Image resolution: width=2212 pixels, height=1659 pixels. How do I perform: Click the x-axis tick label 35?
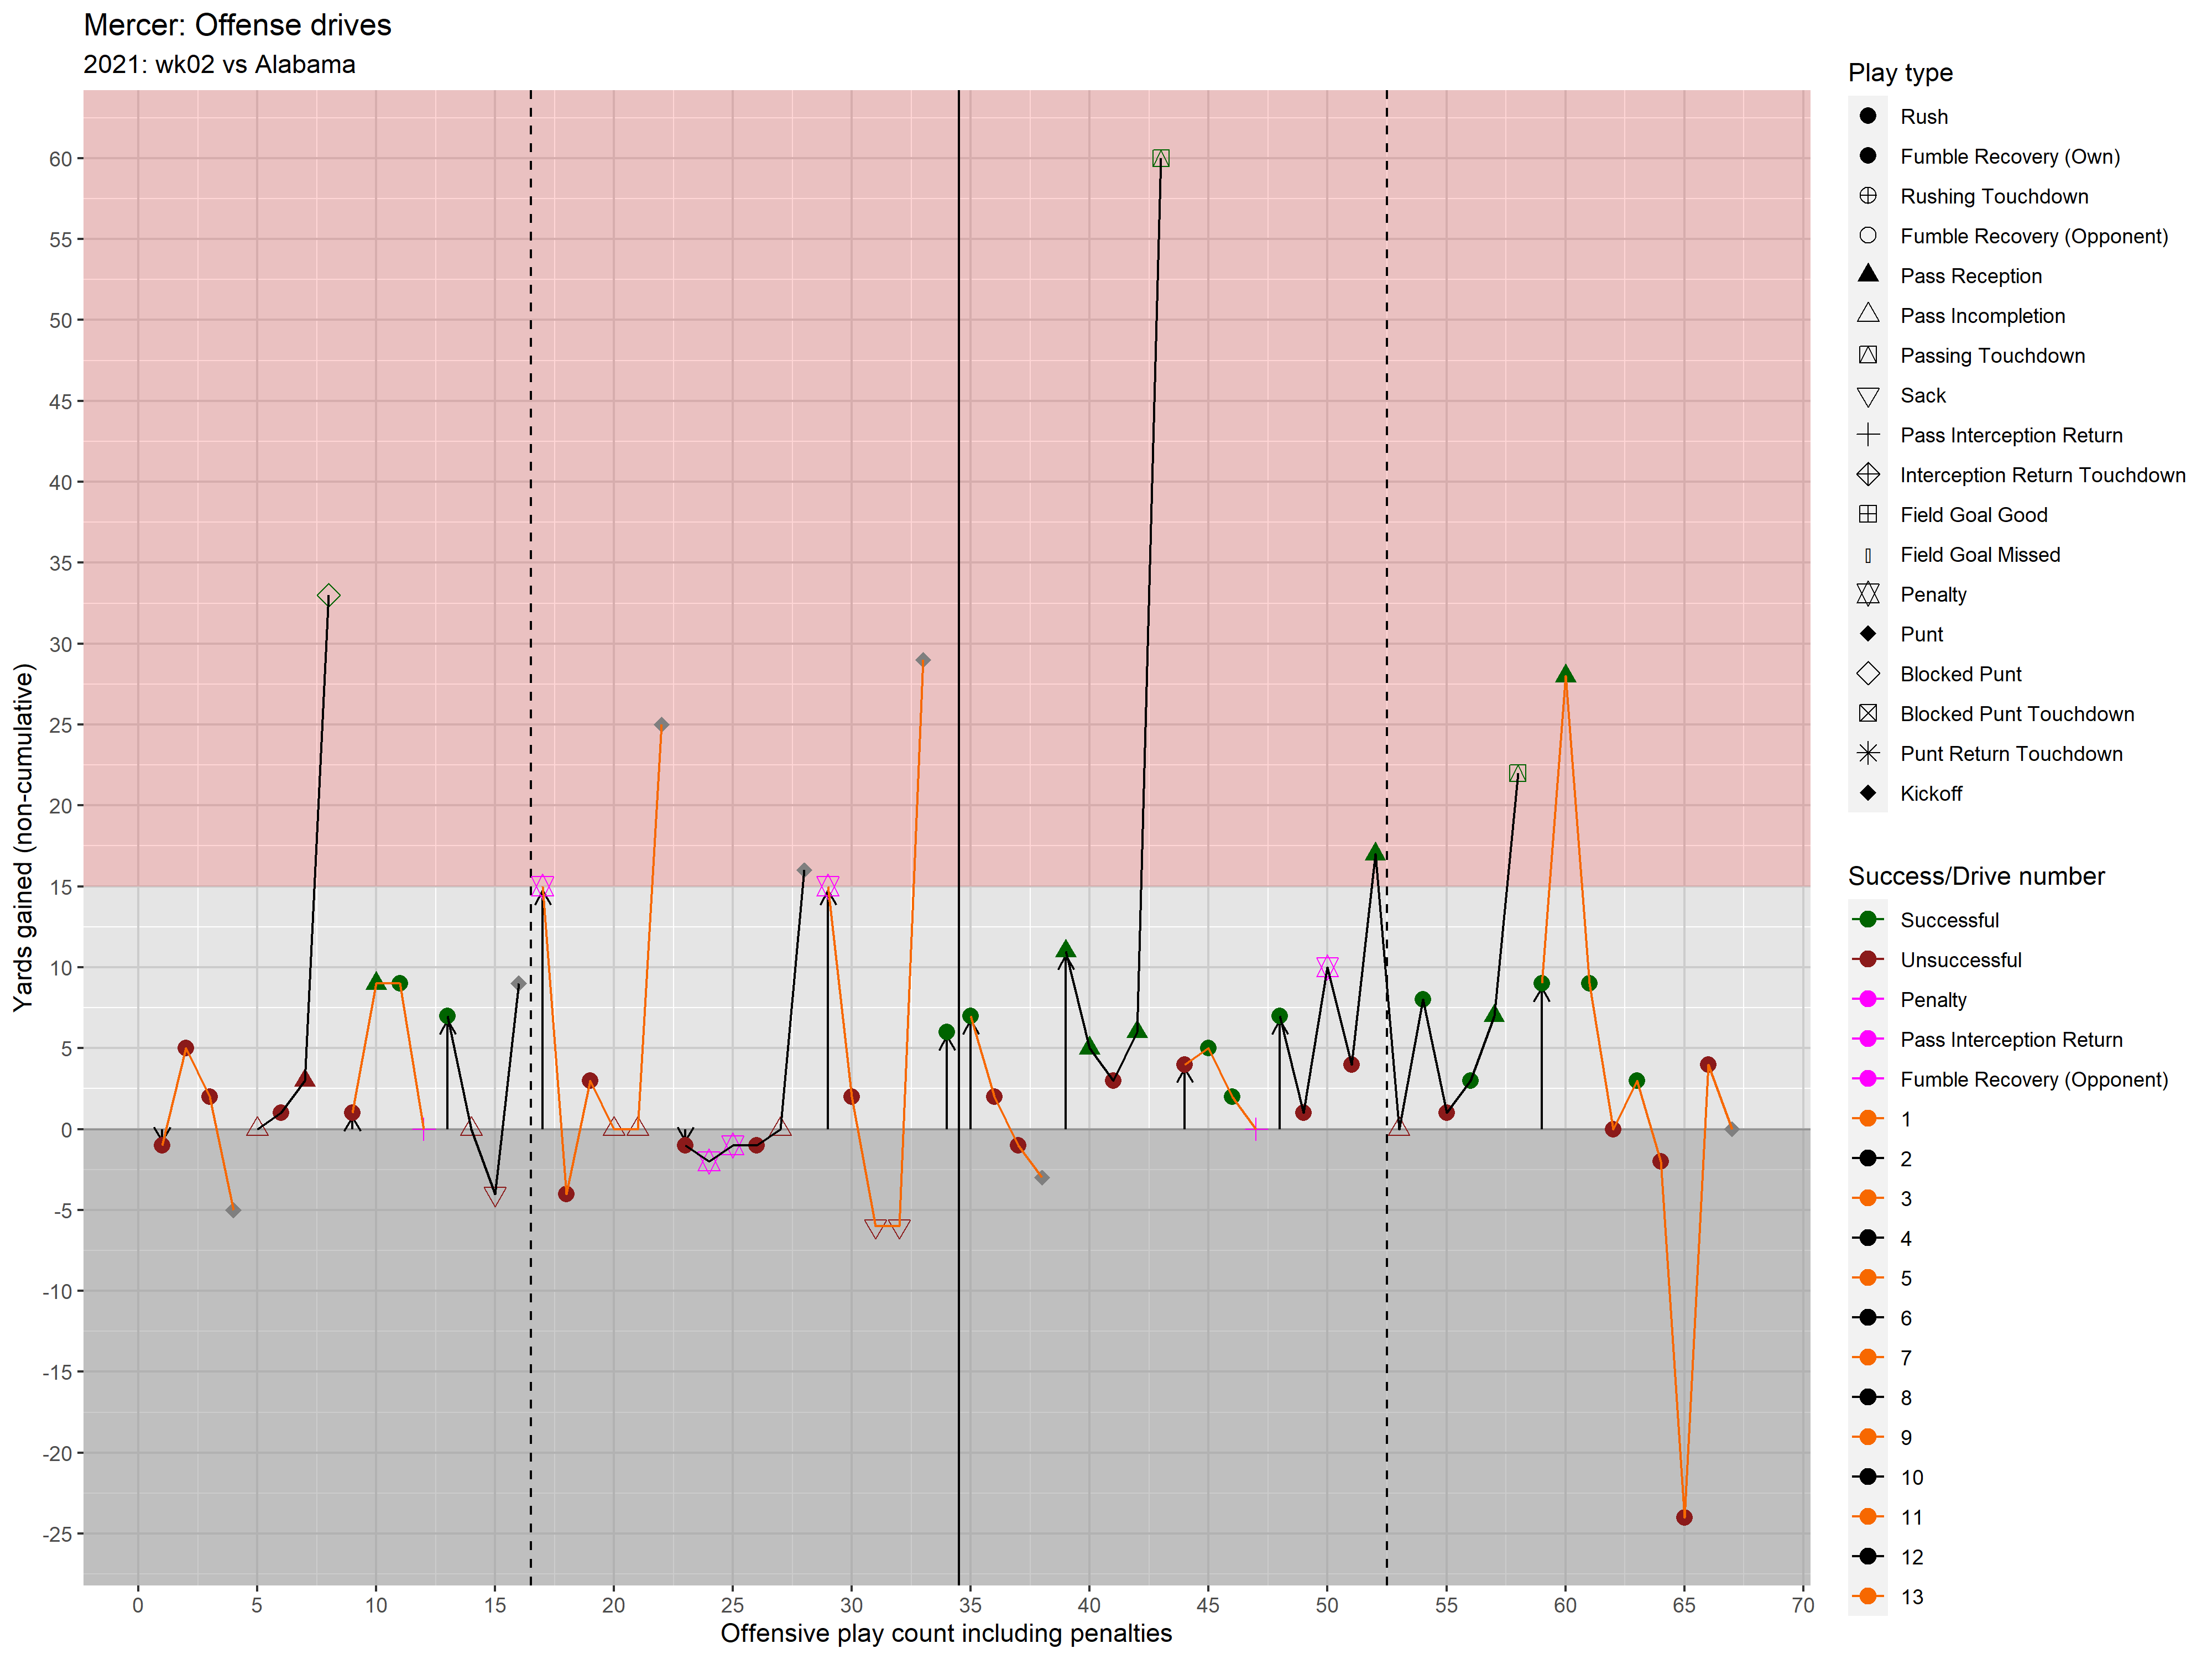click(970, 1605)
